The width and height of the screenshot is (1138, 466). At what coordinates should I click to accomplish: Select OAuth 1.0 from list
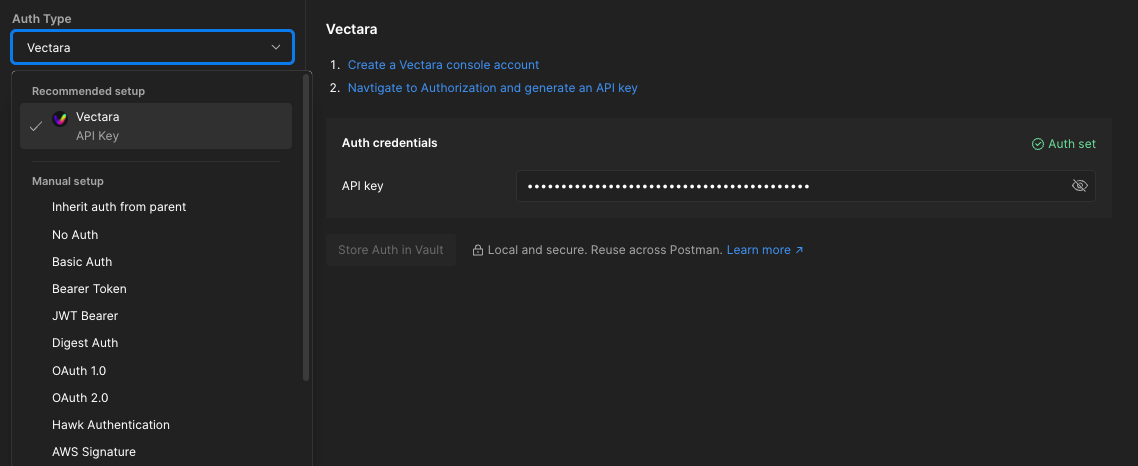click(x=79, y=371)
